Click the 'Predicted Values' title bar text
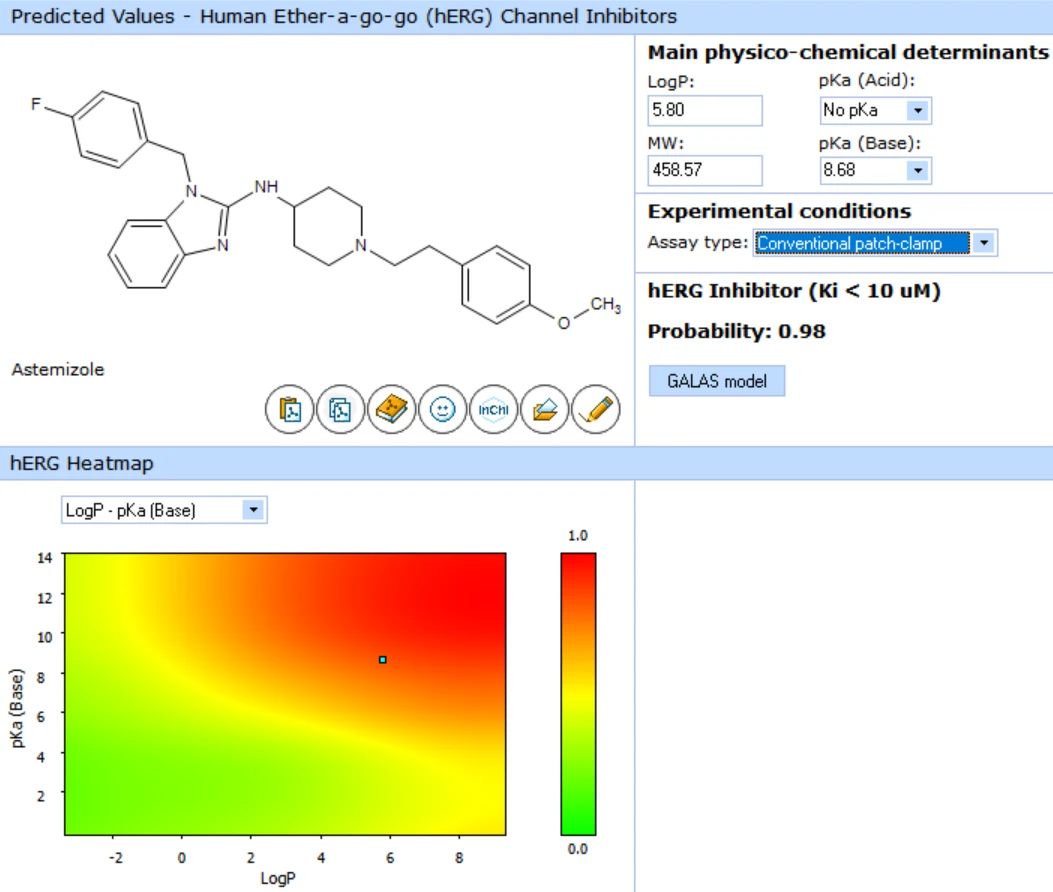The image size is (1053, 892). coord(344,16)
